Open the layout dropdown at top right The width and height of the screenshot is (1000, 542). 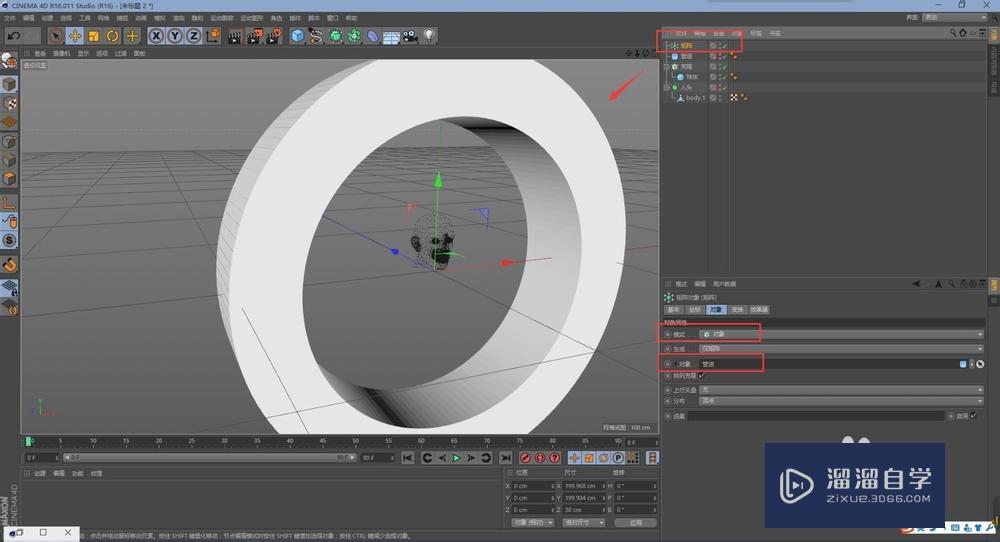tap(955, 18)
